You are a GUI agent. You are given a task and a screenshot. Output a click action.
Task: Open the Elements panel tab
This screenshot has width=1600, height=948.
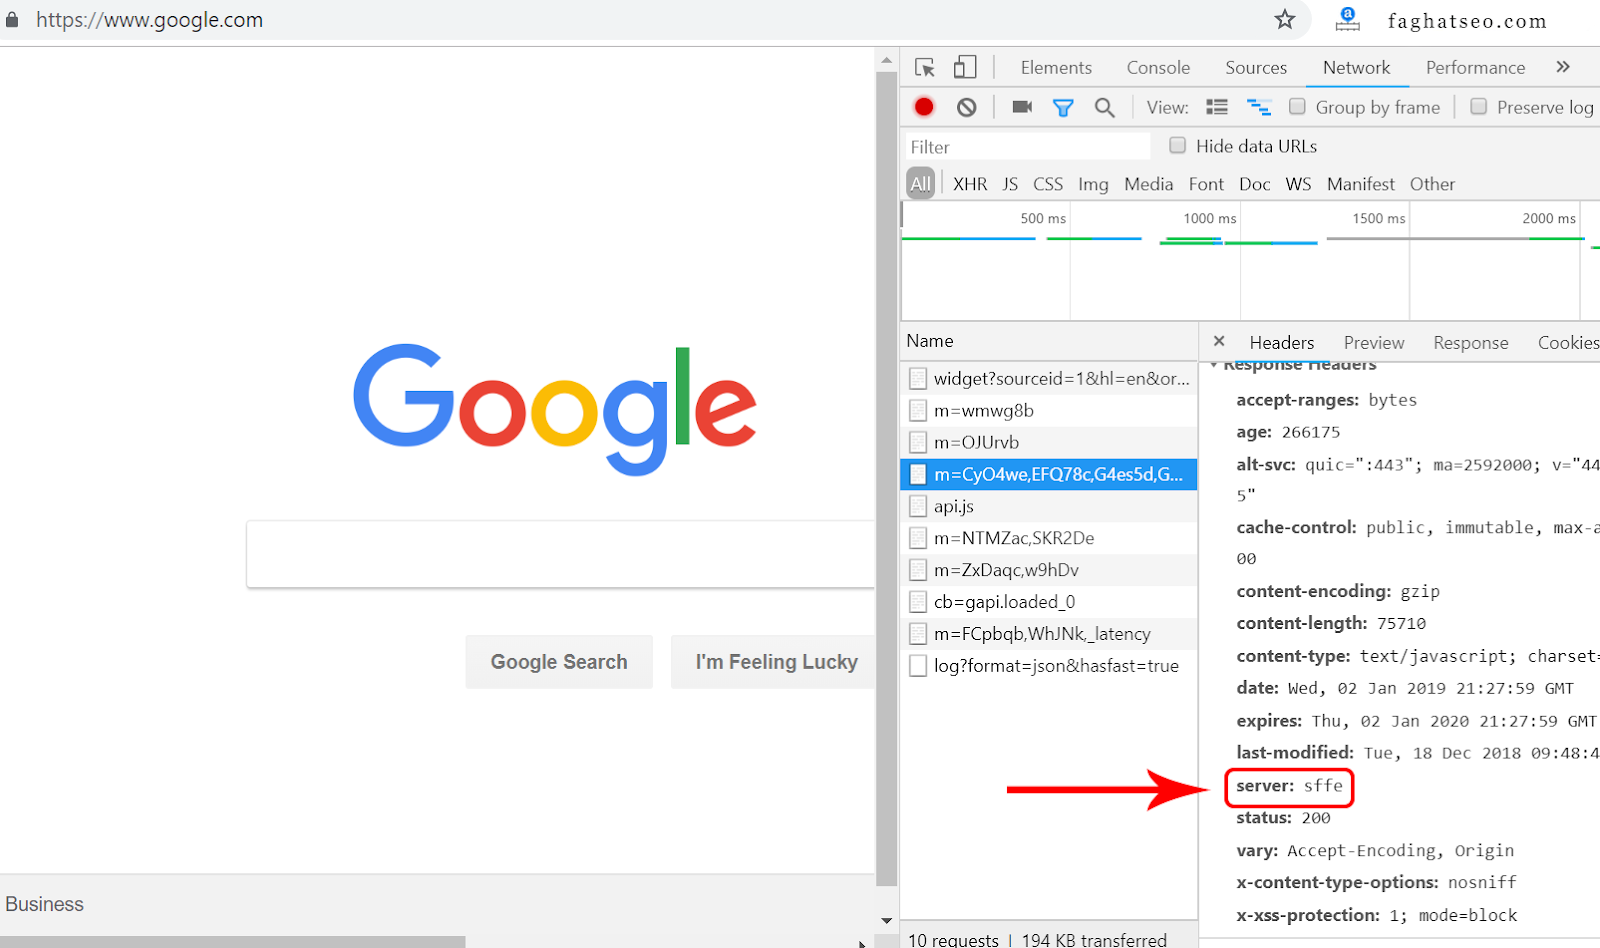click(1056, 67)
